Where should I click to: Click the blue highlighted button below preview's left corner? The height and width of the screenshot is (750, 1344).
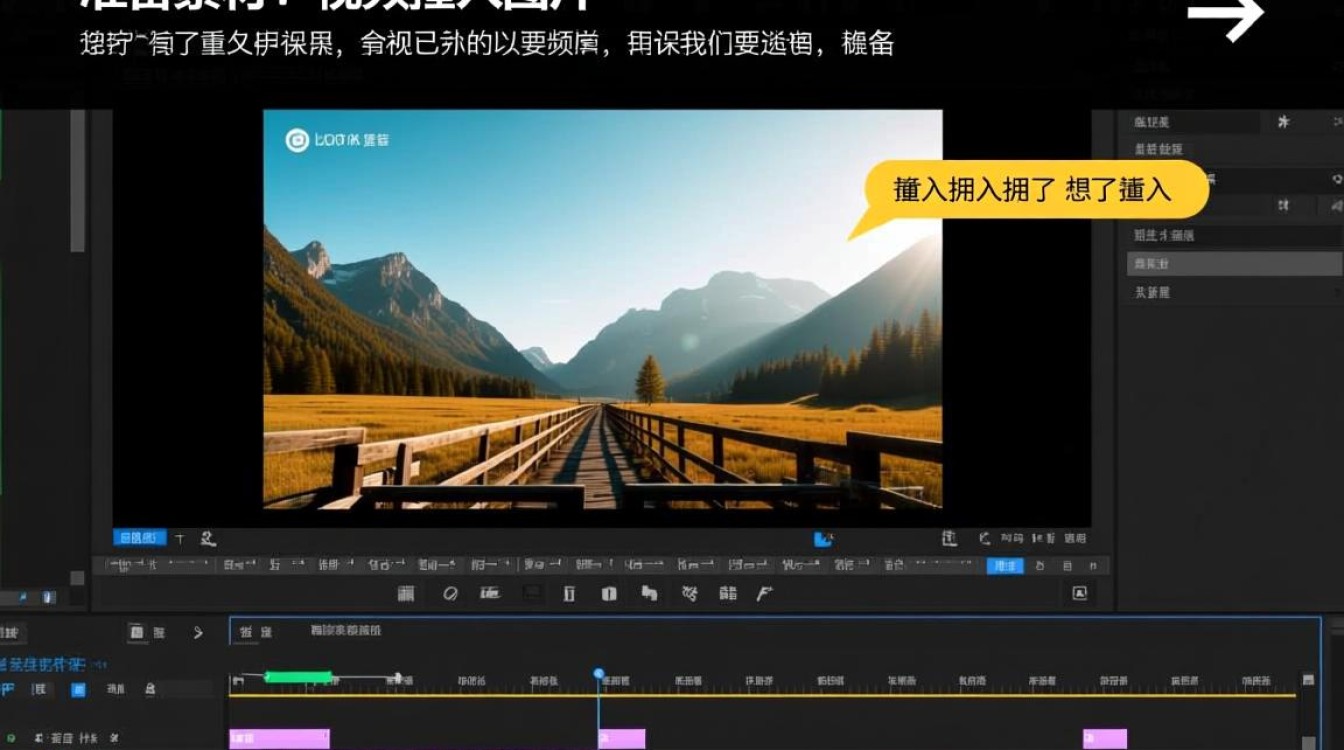(x=139, y=538)
